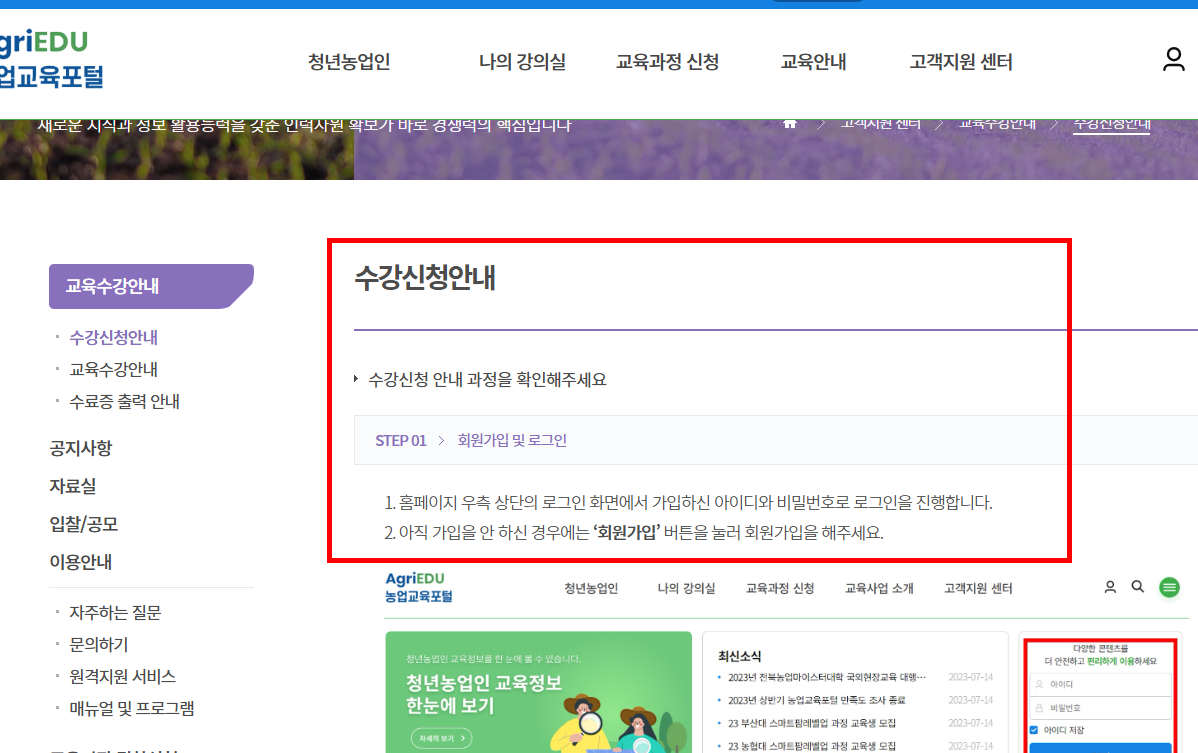Select 고객지원 센터 in the navigation bar
1198x753 pixels.
click(960, 61)
